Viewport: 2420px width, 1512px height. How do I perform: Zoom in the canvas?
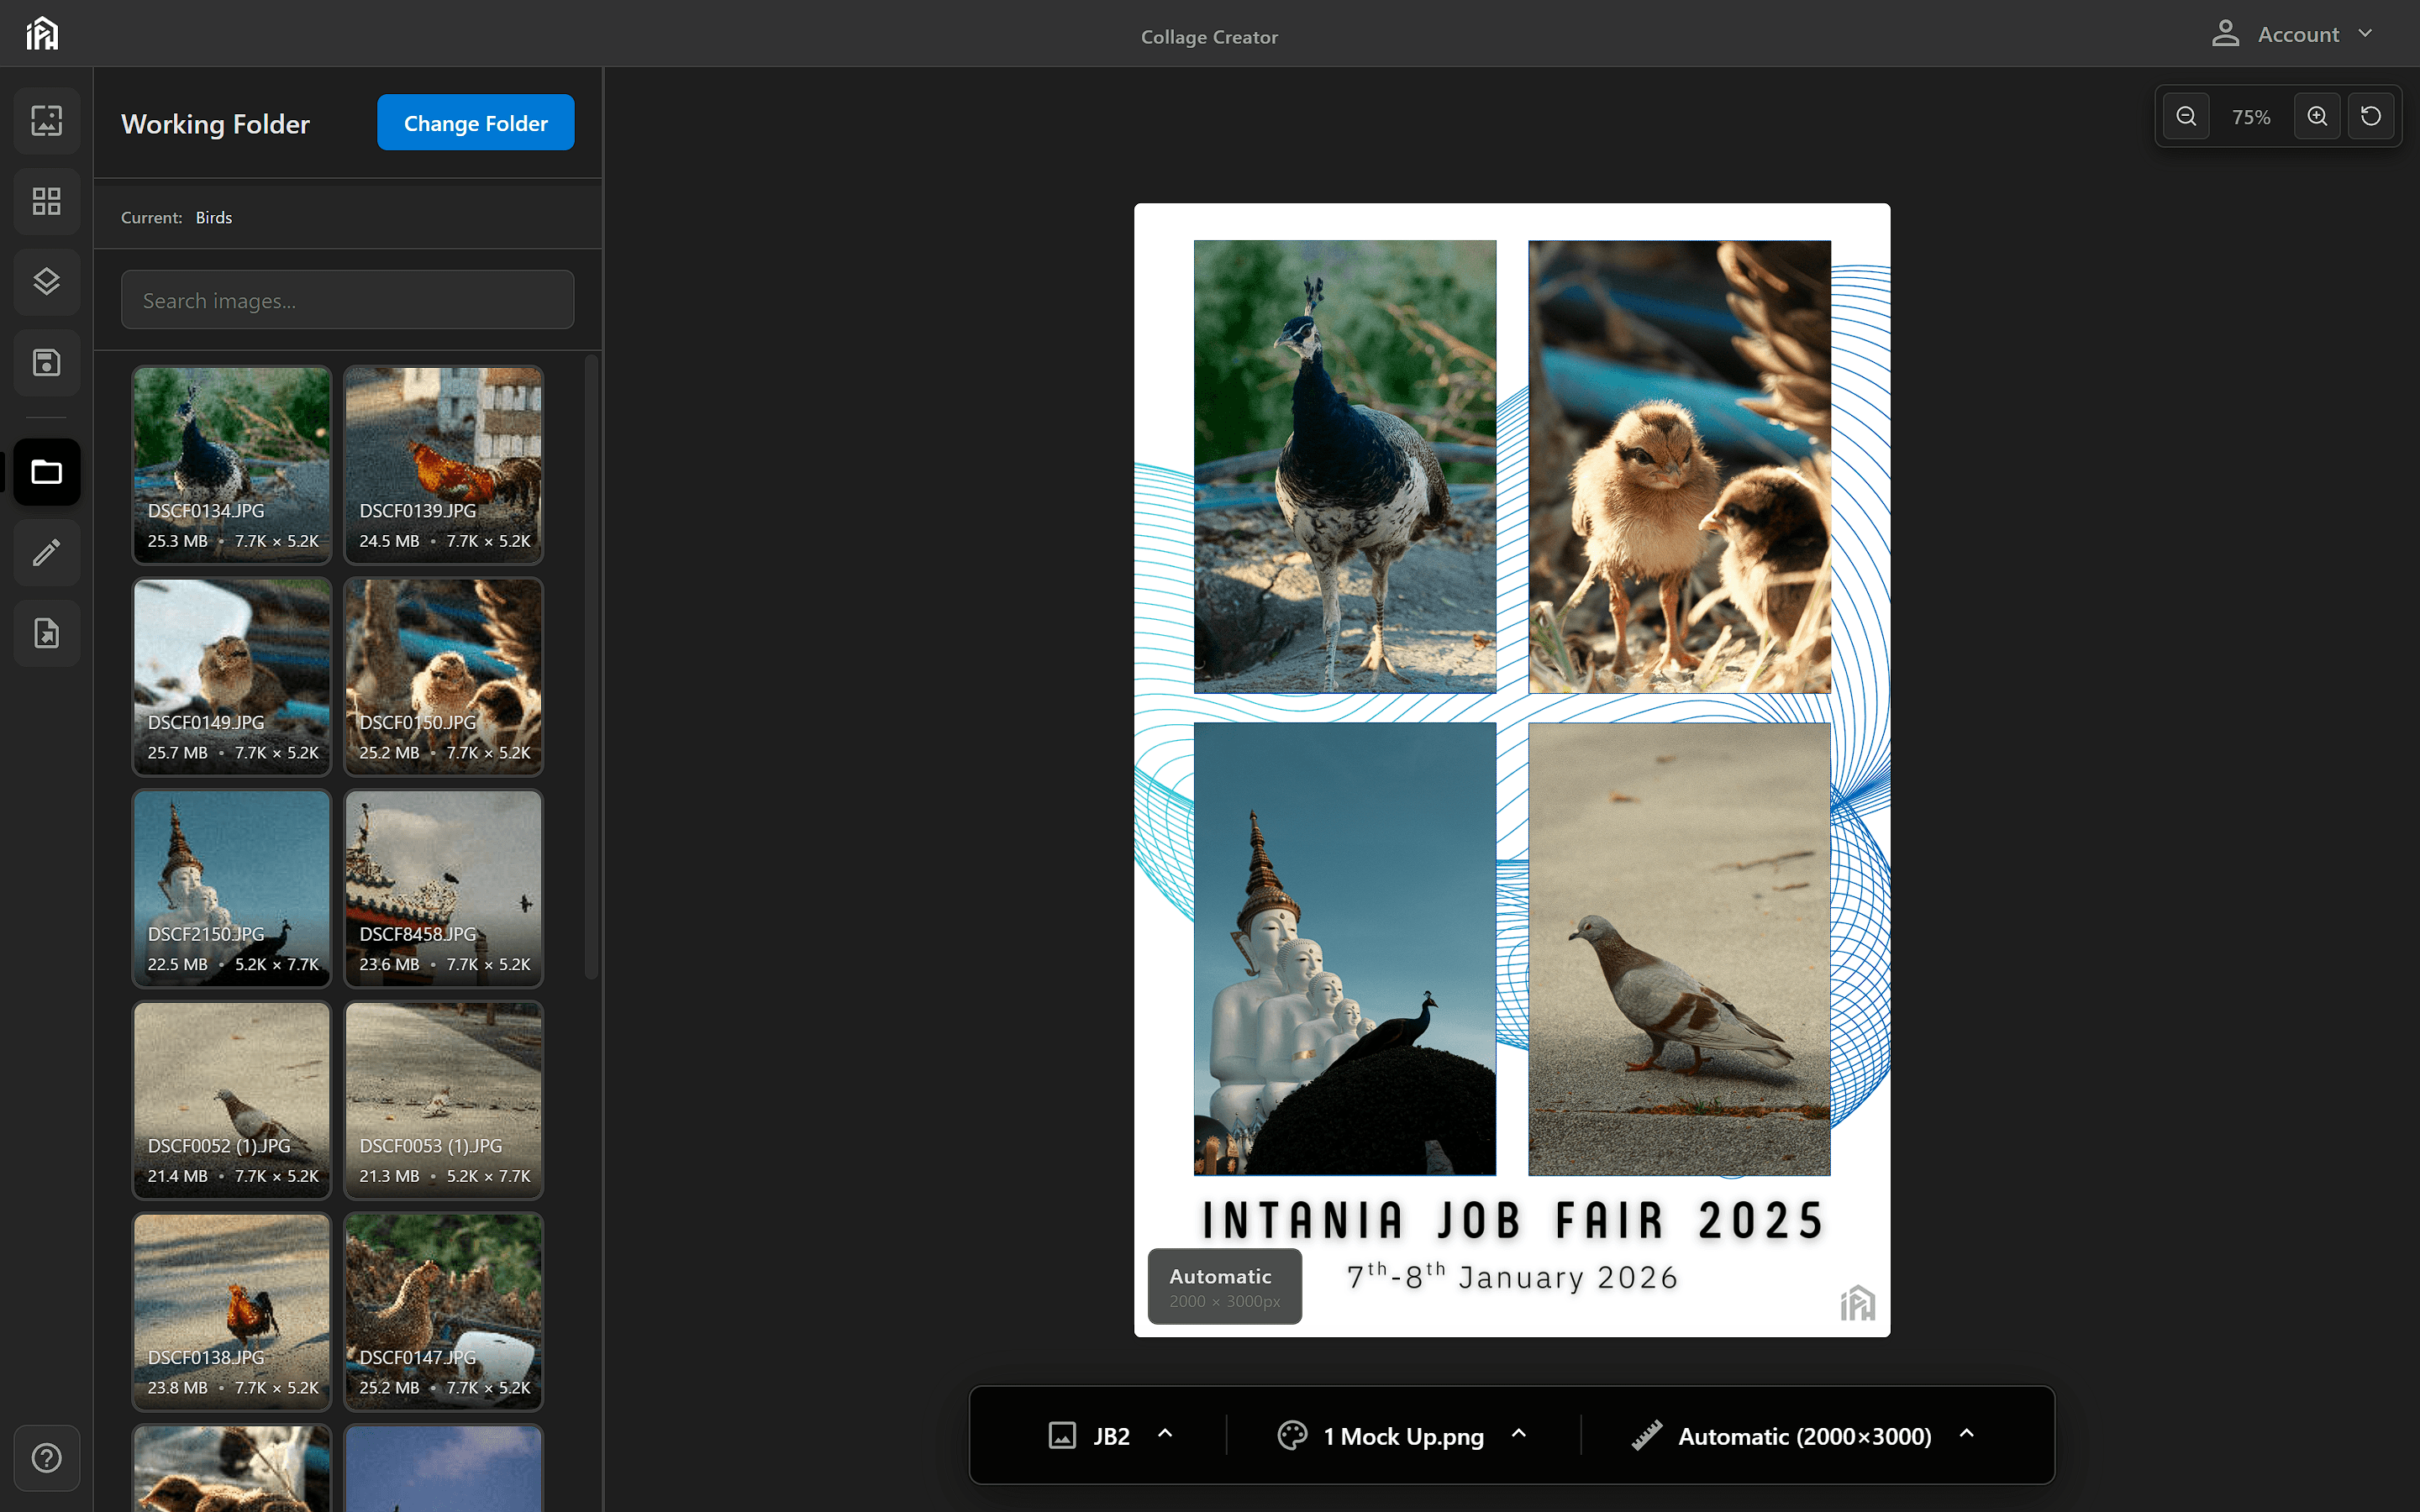[2317, 116]
